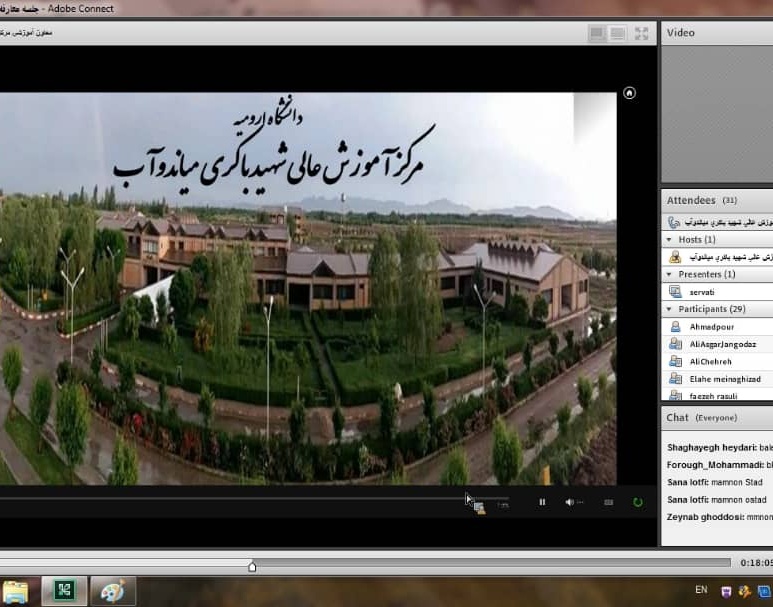Select attendee name Elahe meinaghizad

tap(725, 379)
